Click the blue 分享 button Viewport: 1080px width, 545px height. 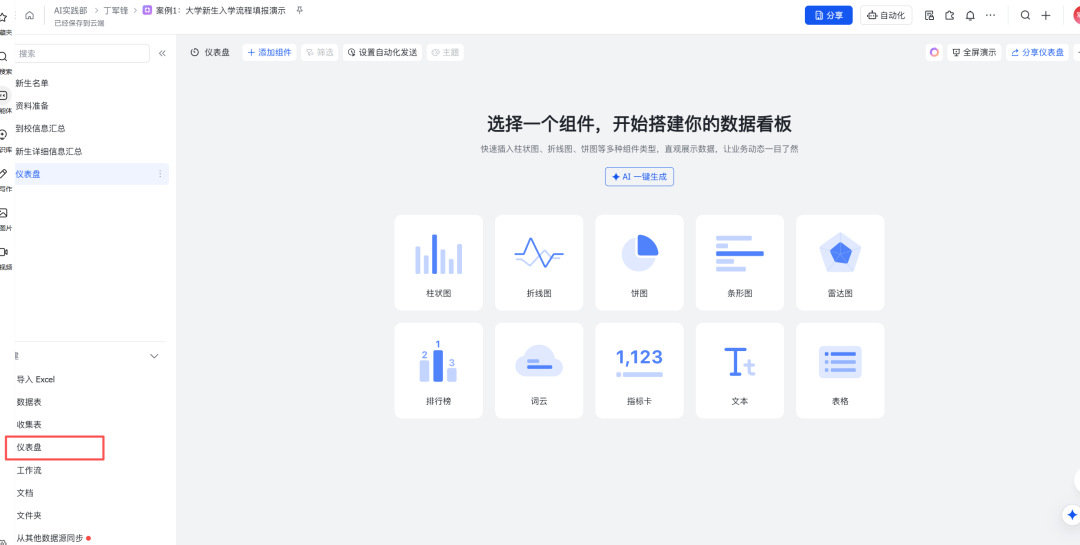tap(828, 15)
